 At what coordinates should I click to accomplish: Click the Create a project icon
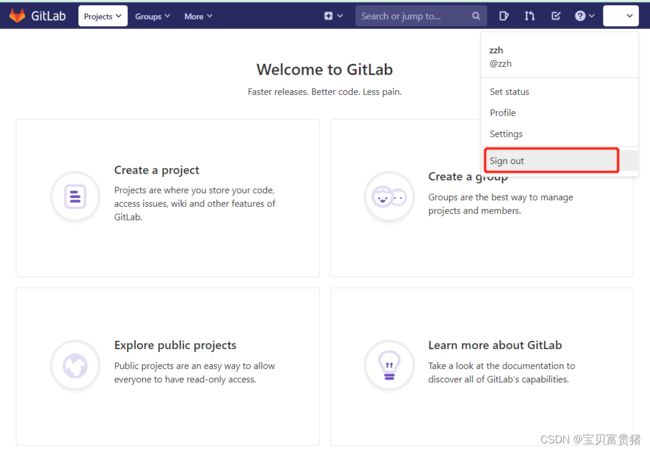pos(75,196)
